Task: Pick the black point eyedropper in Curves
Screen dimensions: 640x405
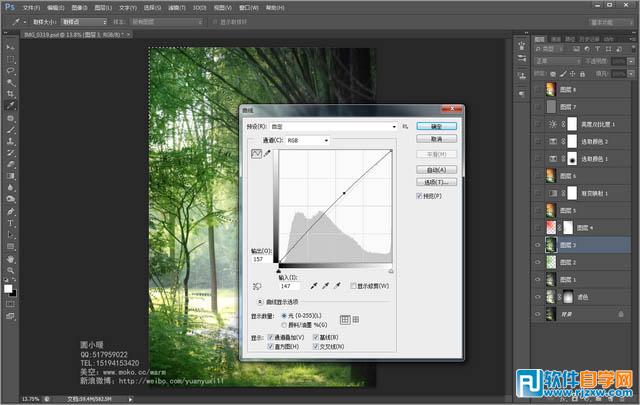Action: point(313,286)
